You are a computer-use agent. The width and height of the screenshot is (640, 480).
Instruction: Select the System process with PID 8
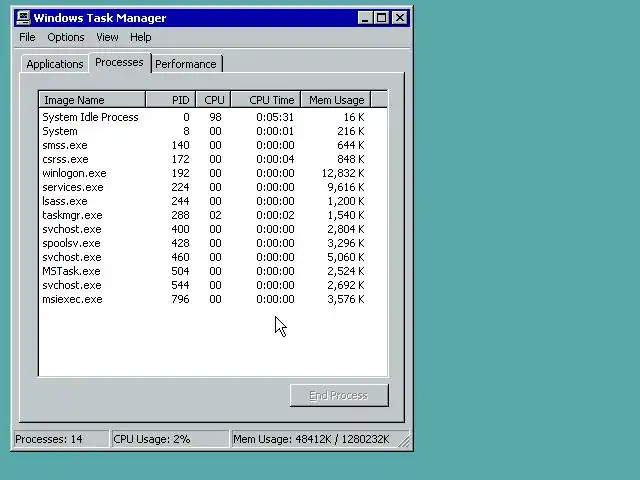(x=213, y=131)
